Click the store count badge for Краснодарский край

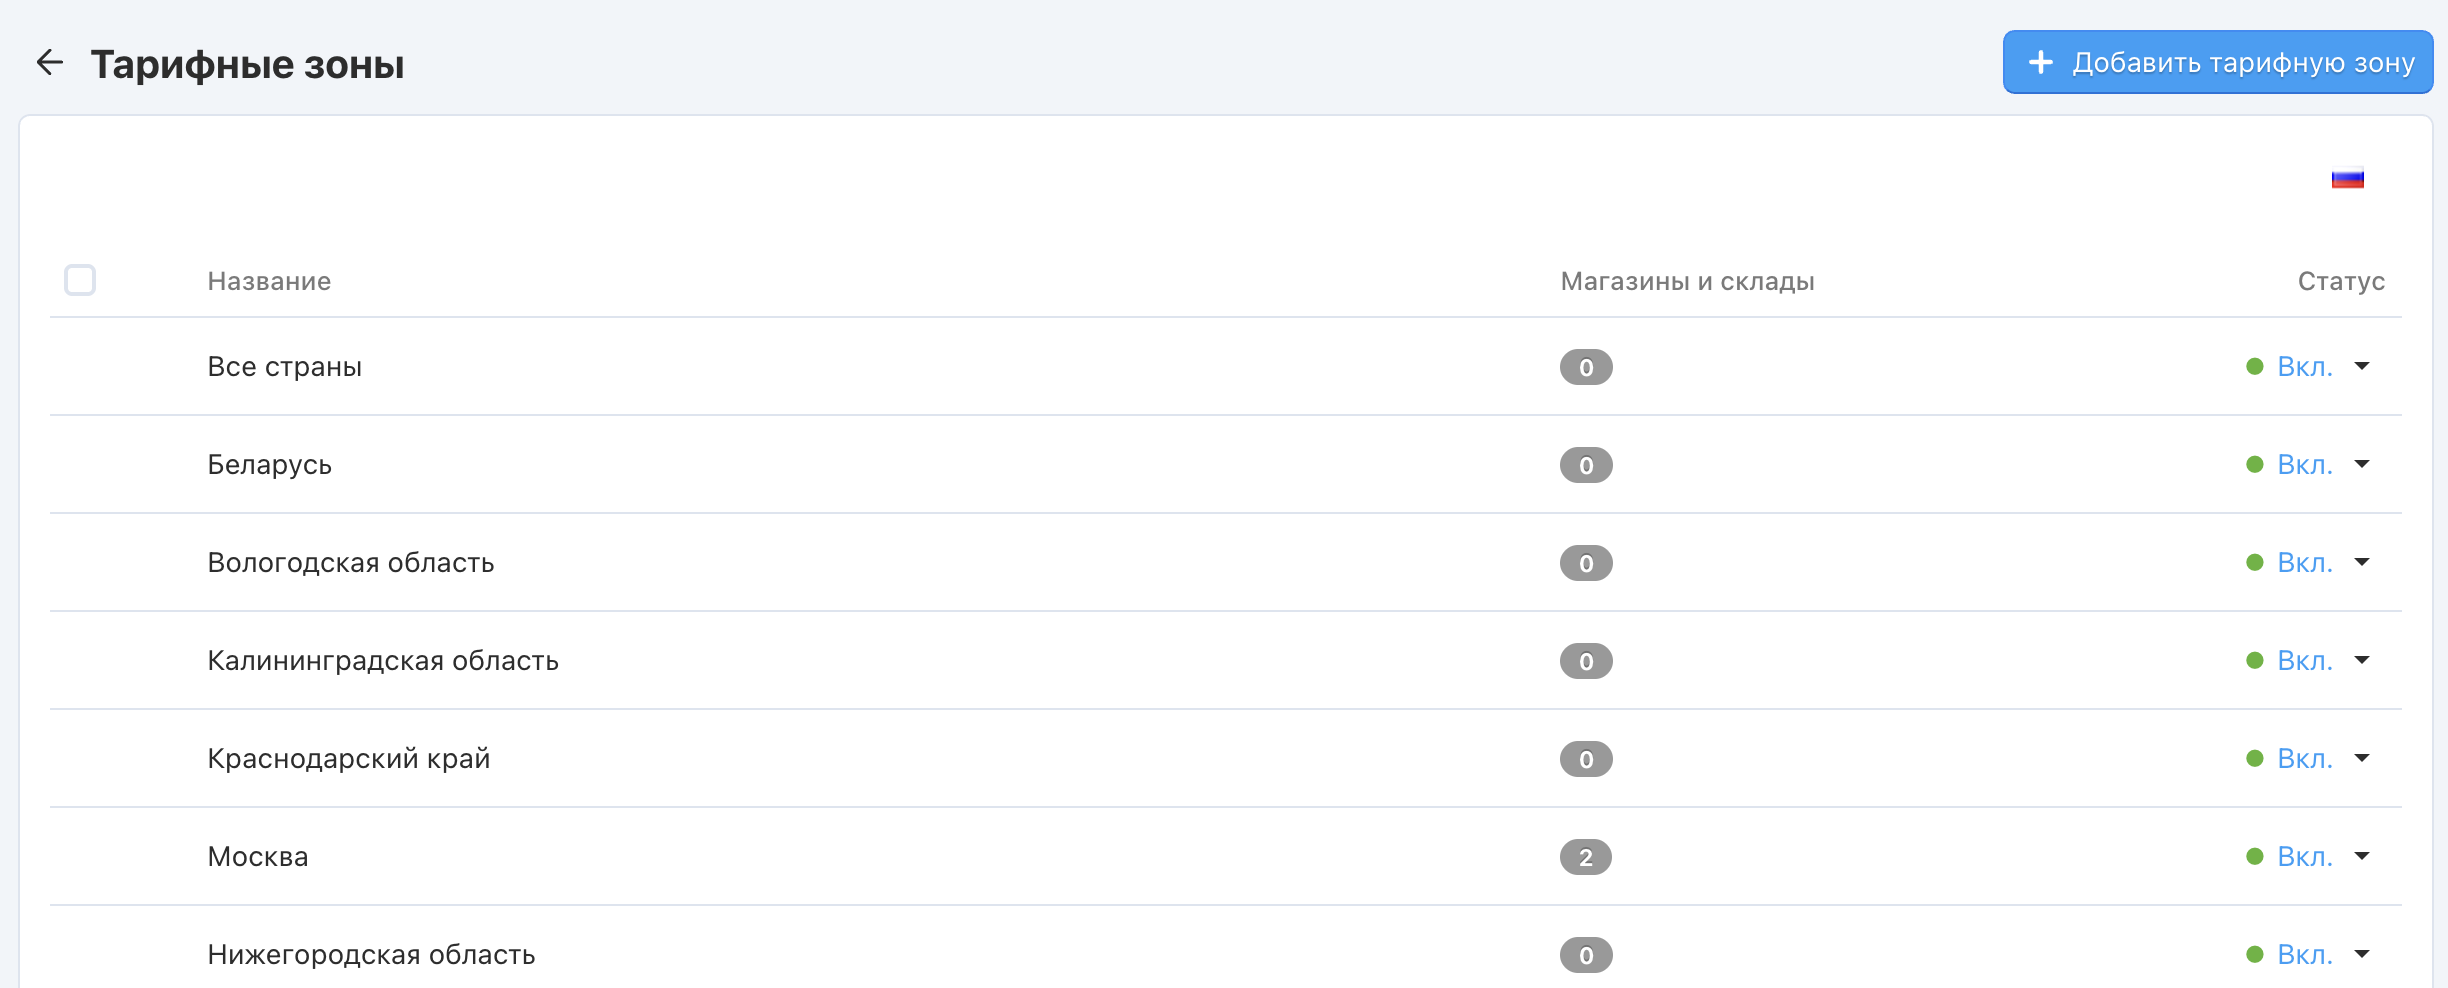(1585, 759)
